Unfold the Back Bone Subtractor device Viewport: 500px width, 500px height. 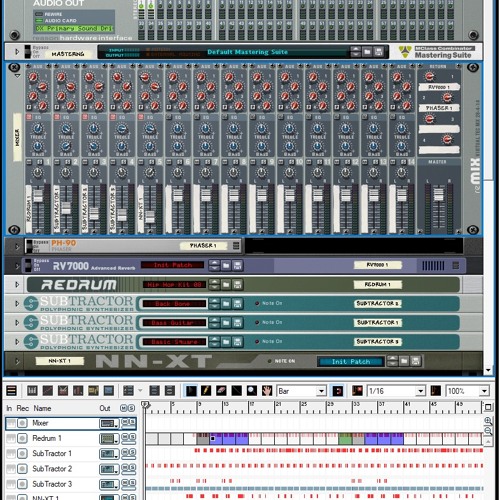click(x=17, y=304)
